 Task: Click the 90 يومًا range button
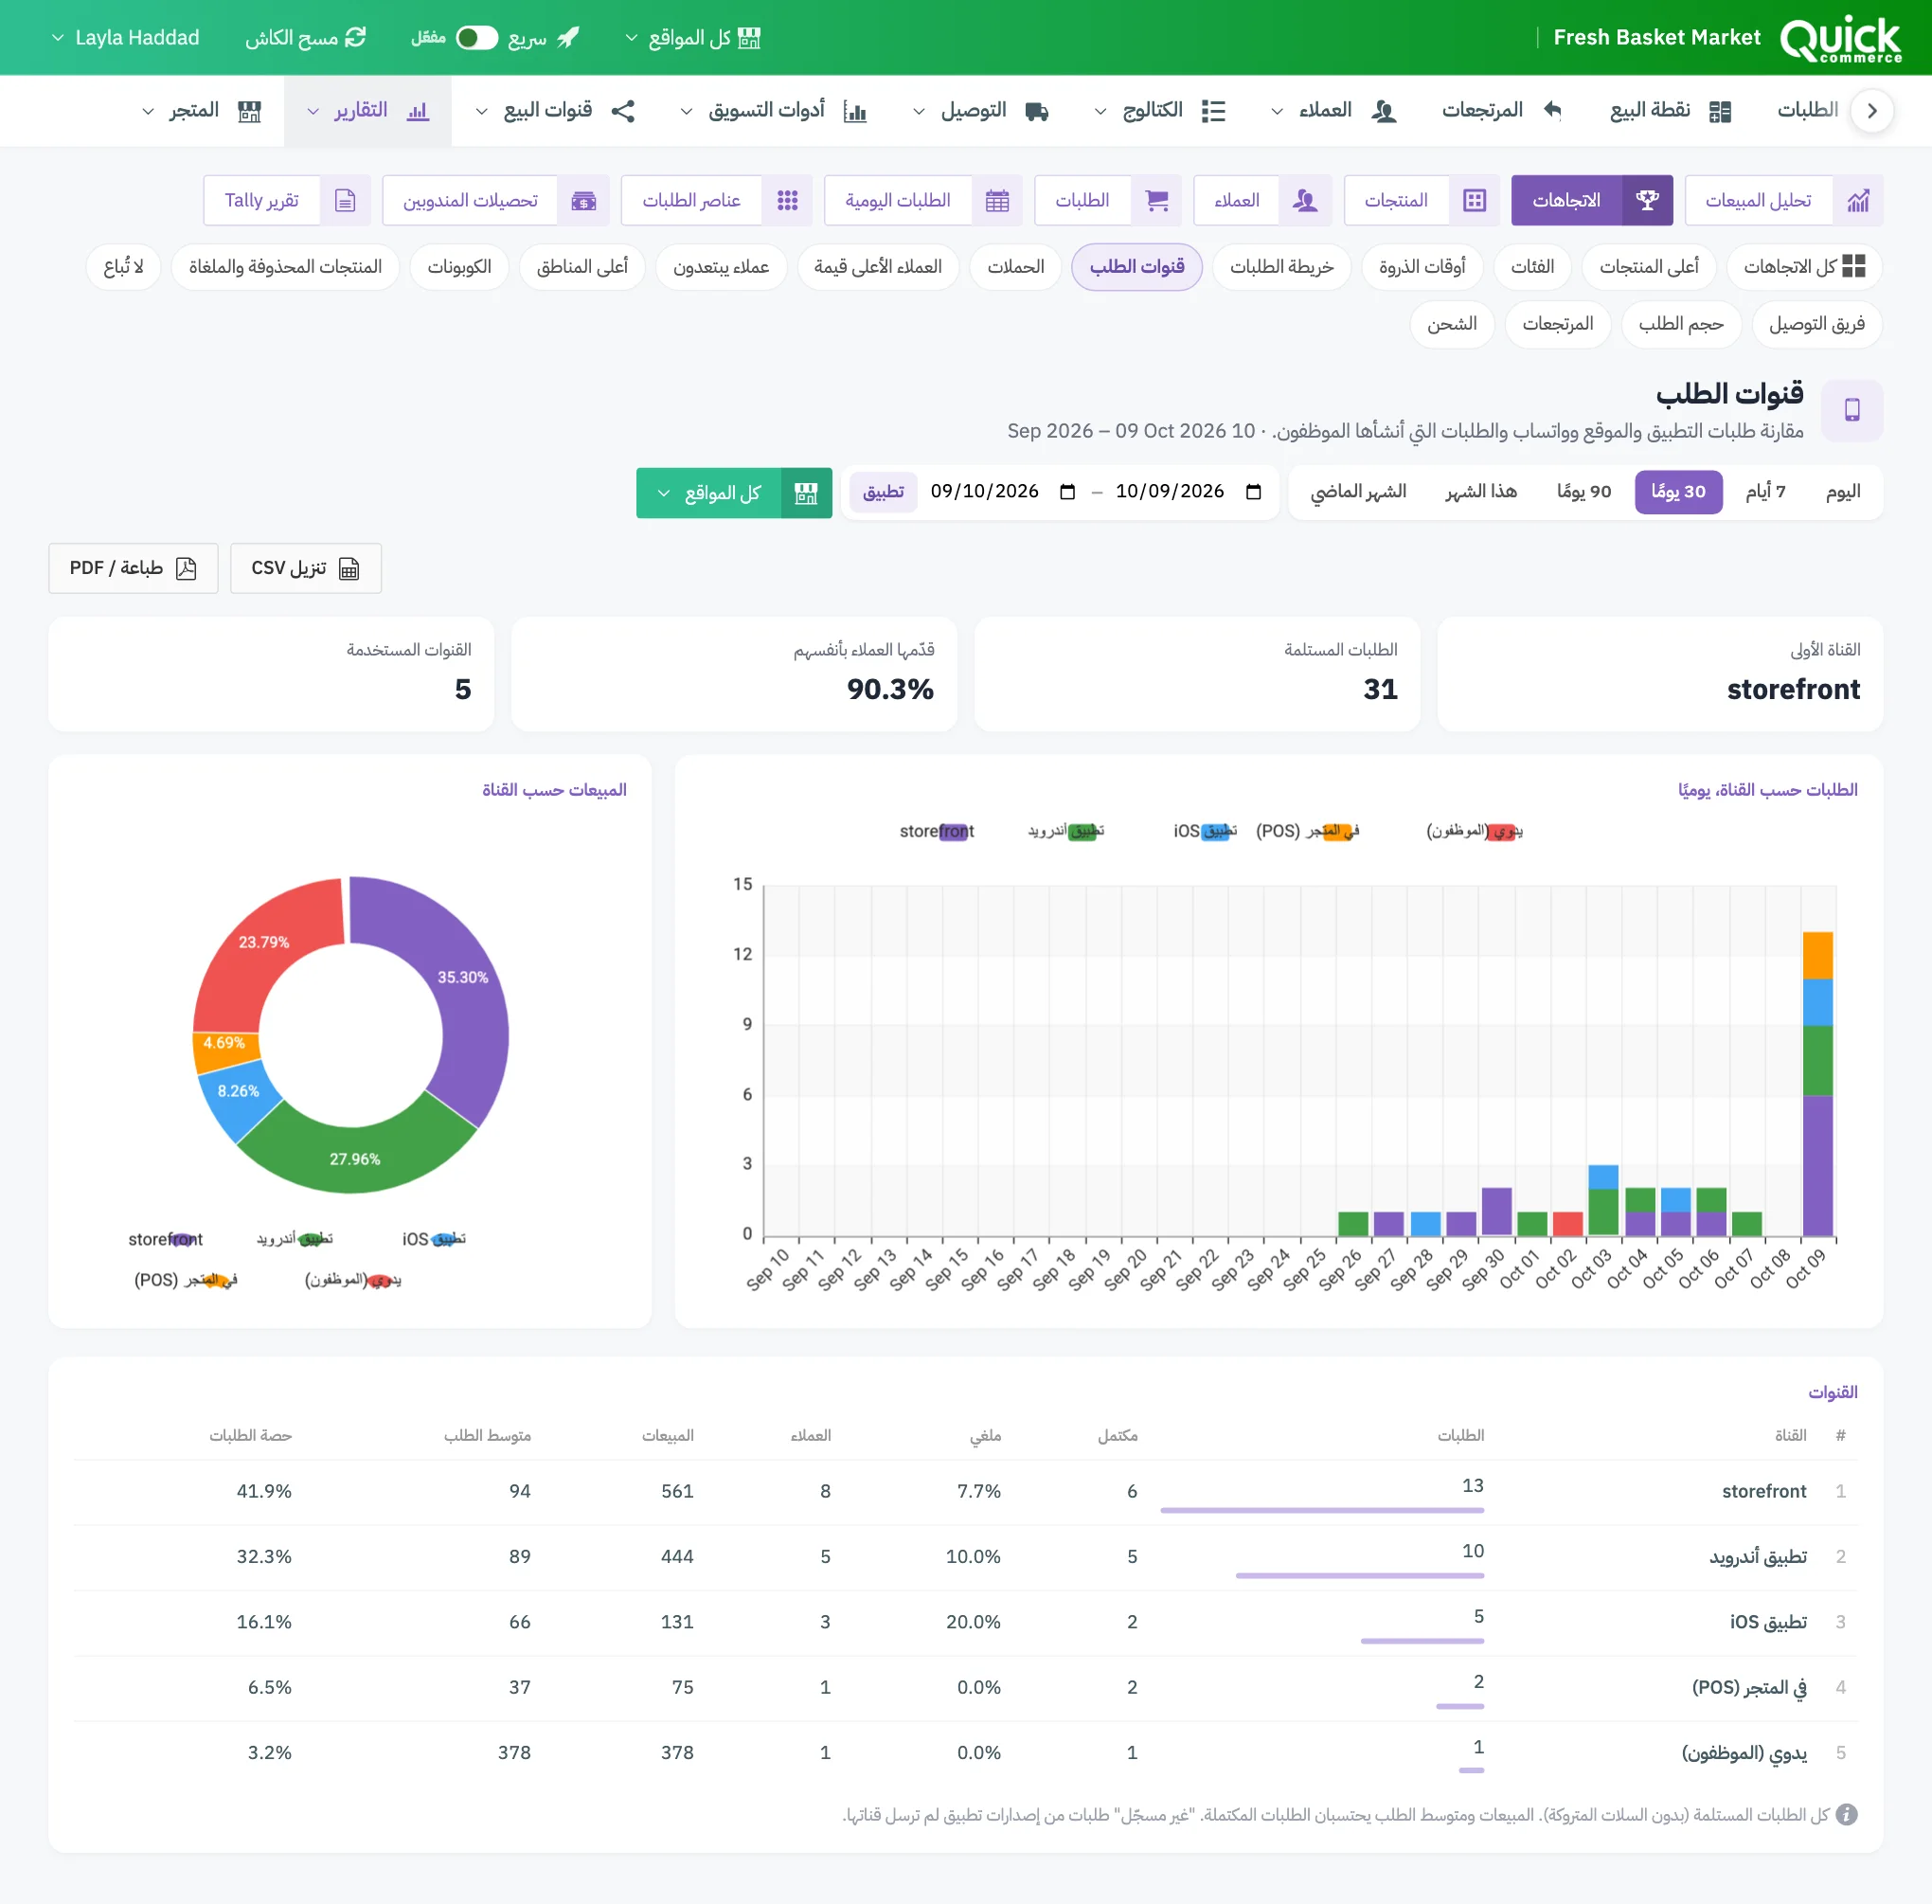(1584, 492)
